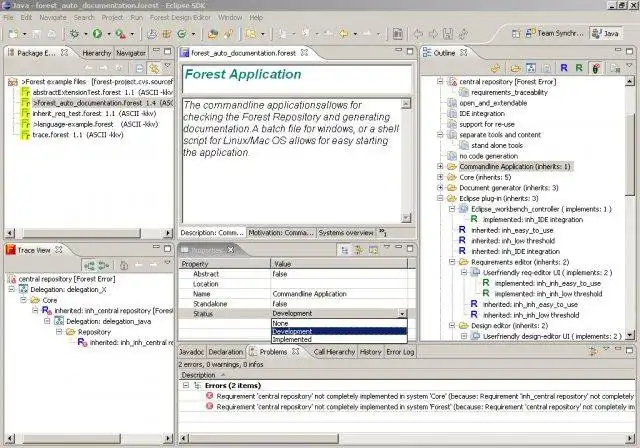Open the File menu

[x=9, y=17]
